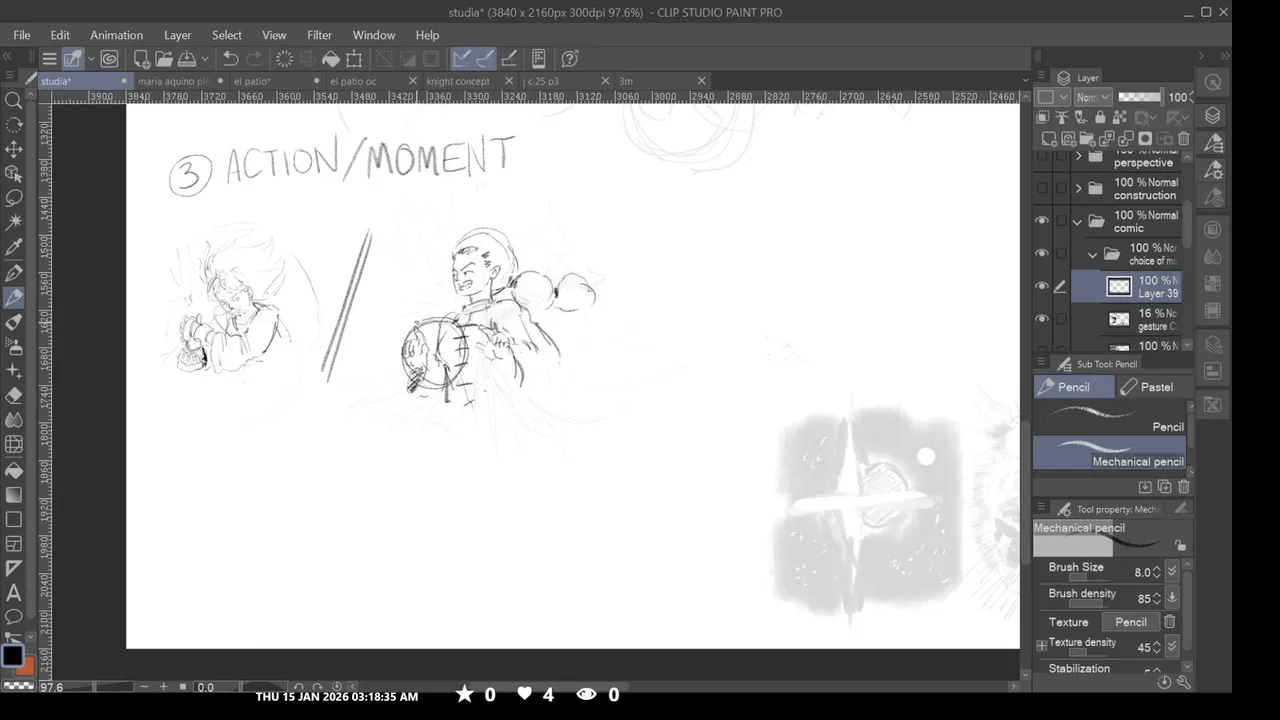Select the Layer 39 thumbnail
The height and width of the screenshot is (720, 1280).
(1119, 287)
